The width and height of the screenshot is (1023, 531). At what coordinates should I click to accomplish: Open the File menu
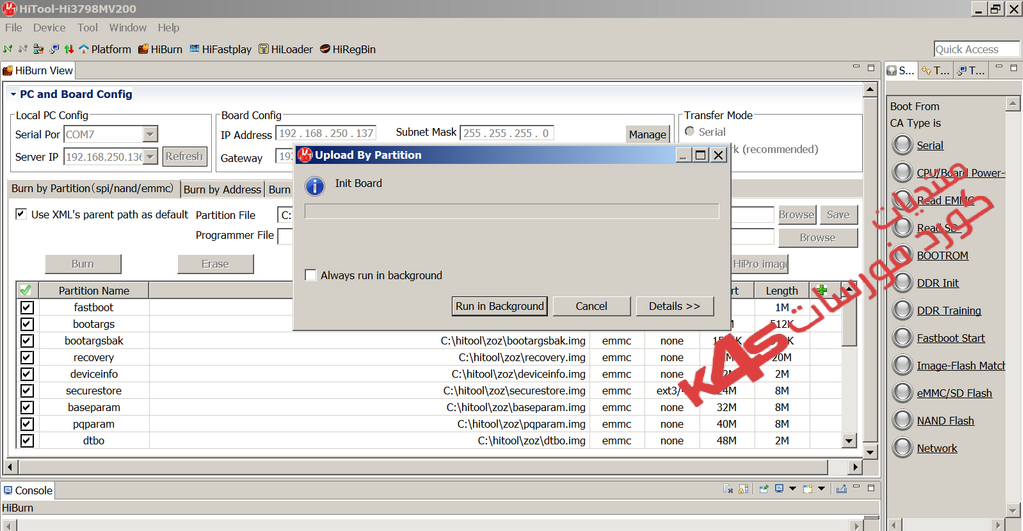13,27
